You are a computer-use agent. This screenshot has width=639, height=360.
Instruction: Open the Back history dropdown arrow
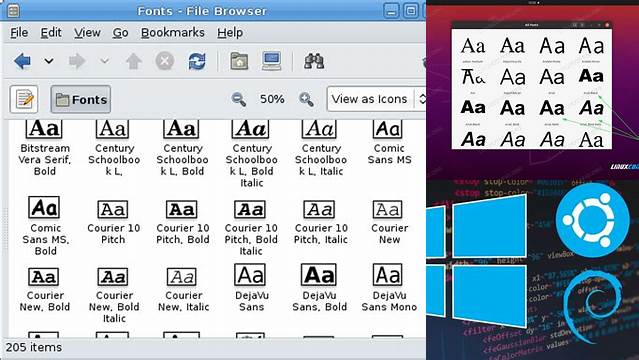(x=49, y=61)
